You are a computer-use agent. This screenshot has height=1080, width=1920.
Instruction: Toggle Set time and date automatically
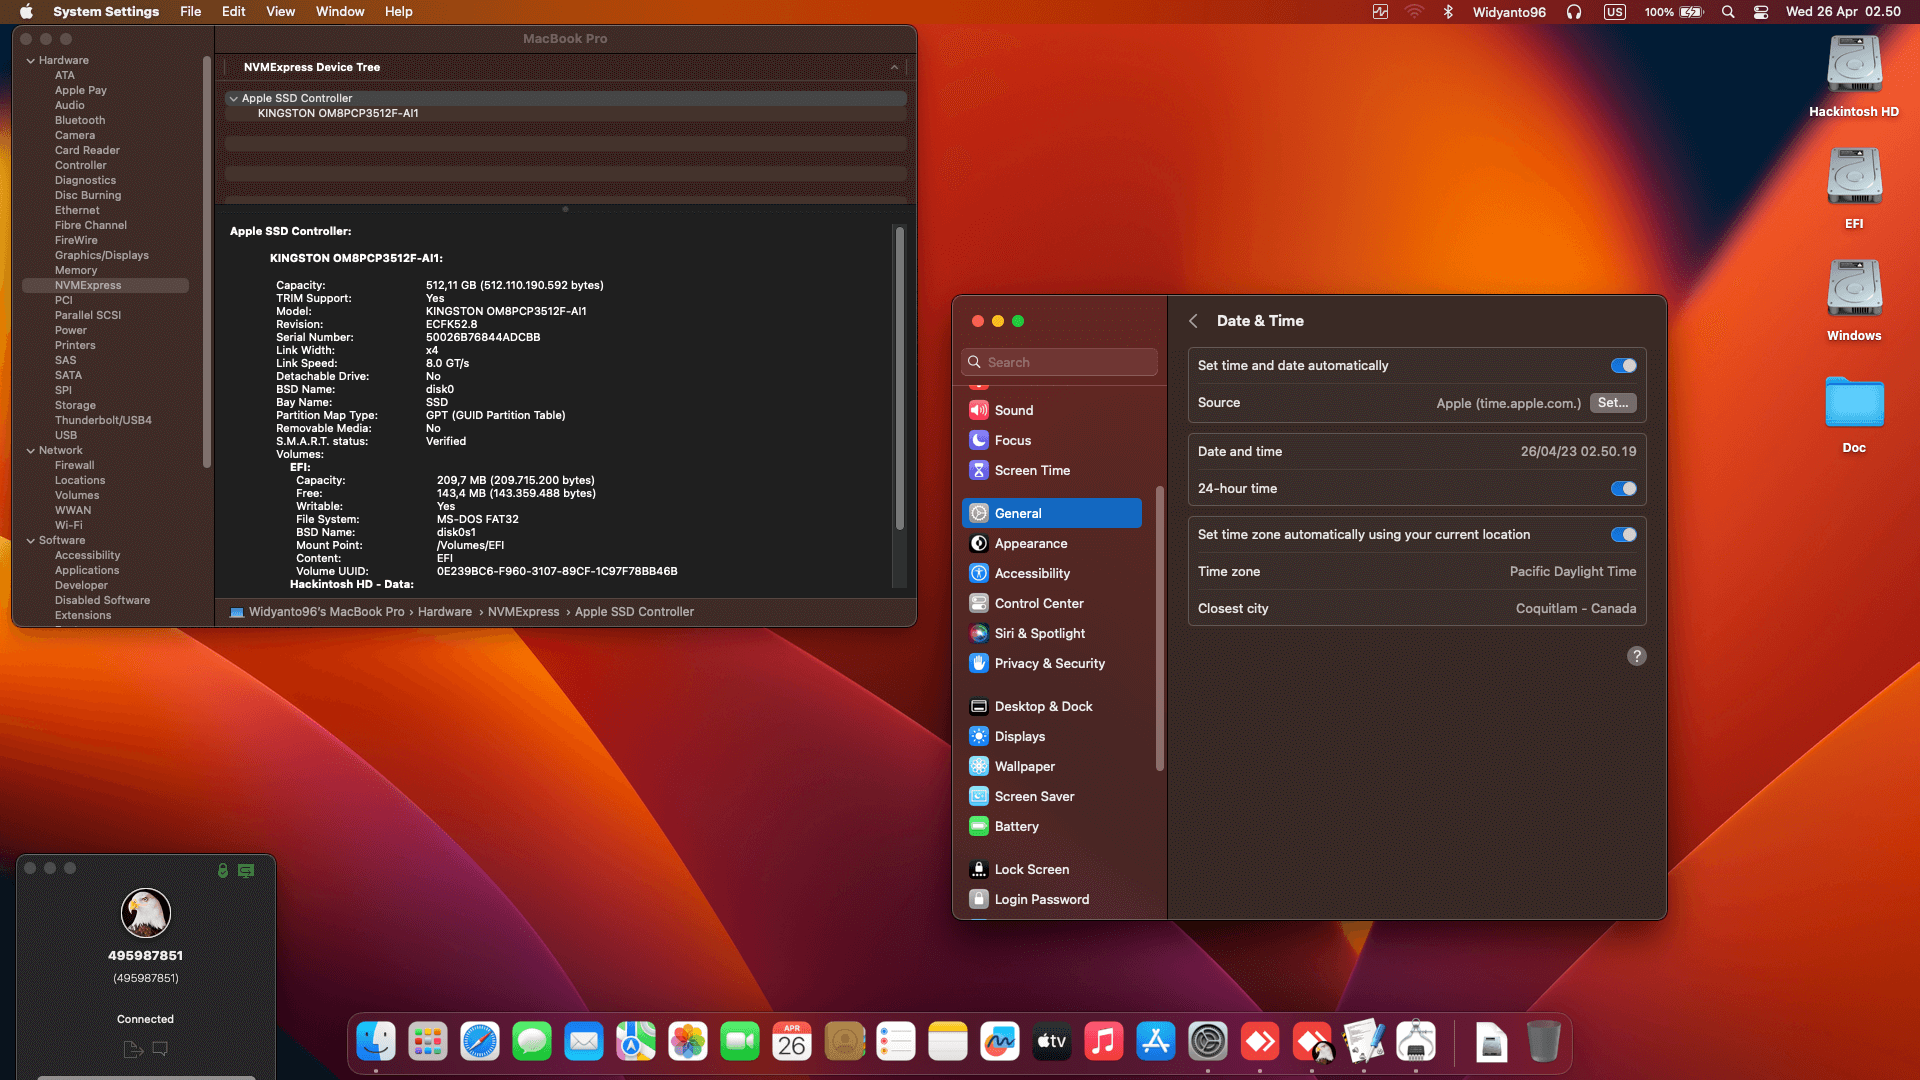[1623, 366]
